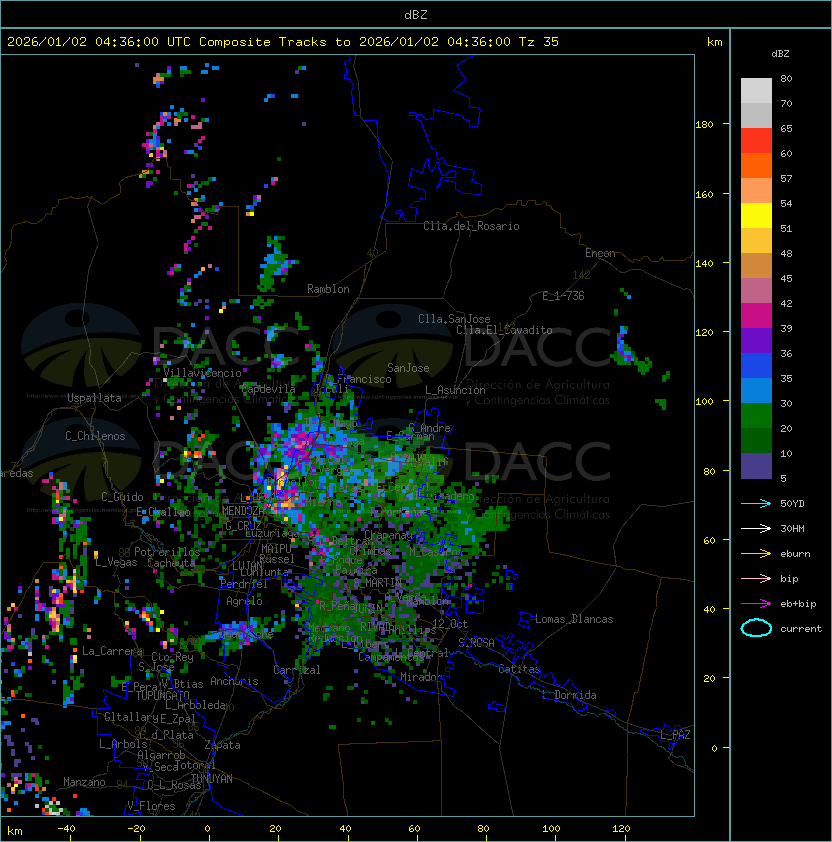Click the 'C_Guido' map label
Screen dimensions: 832x842
(122, 497)
